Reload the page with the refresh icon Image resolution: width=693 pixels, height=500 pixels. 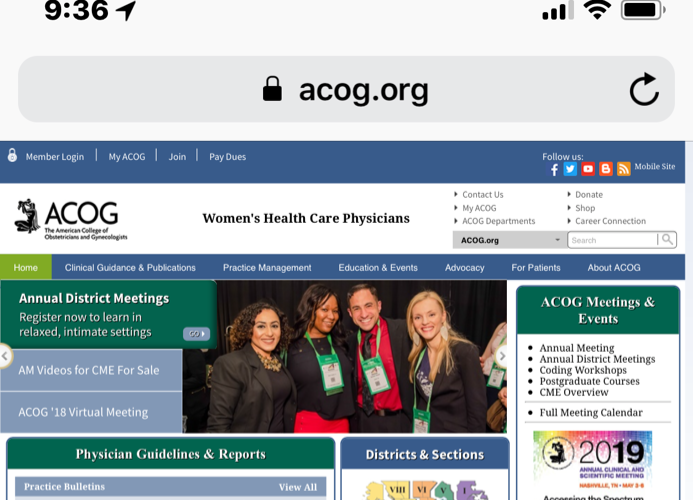point(644,89)
